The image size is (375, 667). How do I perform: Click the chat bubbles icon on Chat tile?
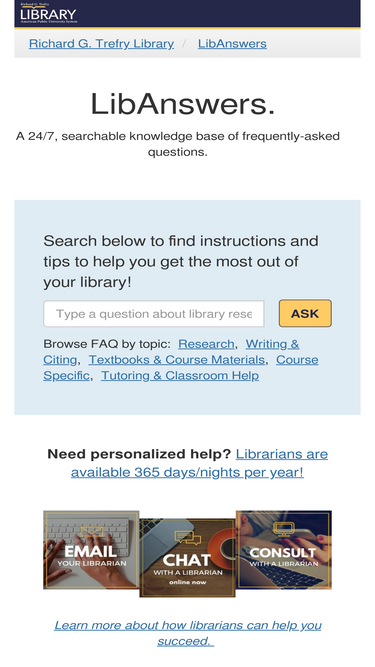(188, 538)
